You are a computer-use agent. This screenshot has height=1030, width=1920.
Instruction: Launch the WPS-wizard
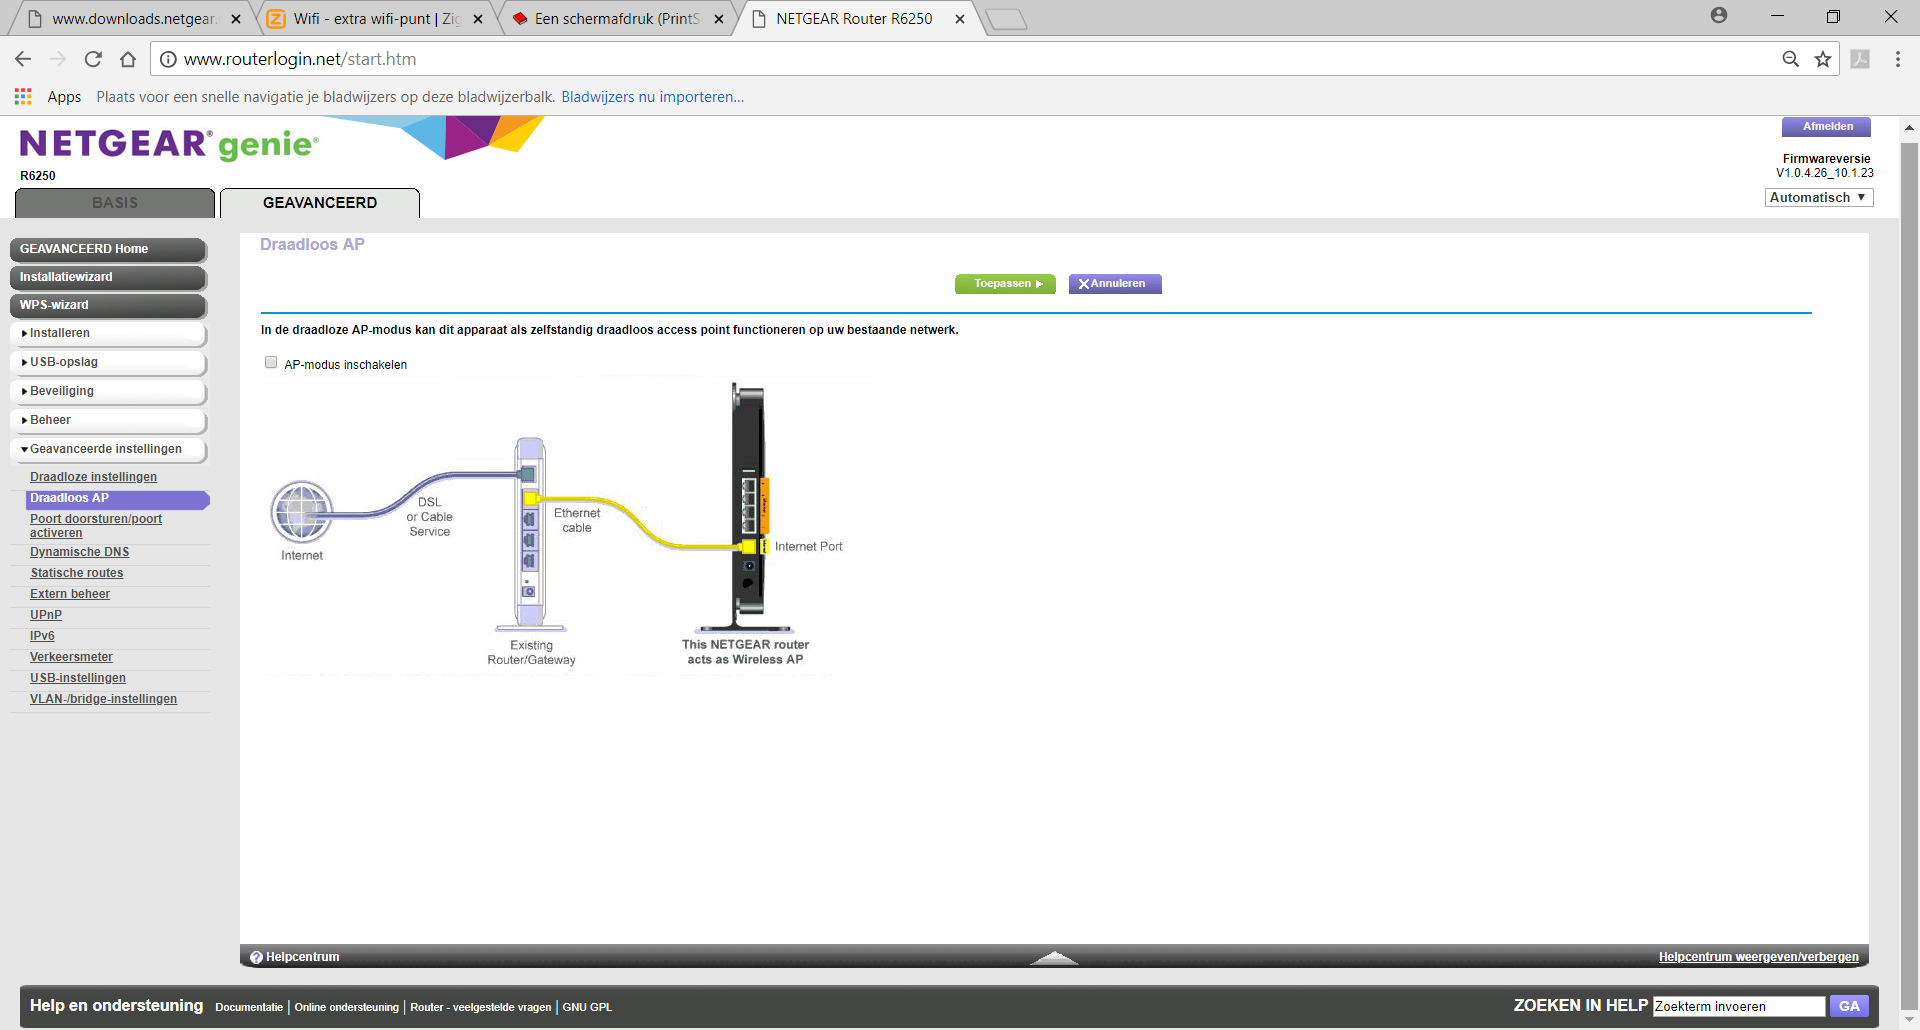click(108, 305)
